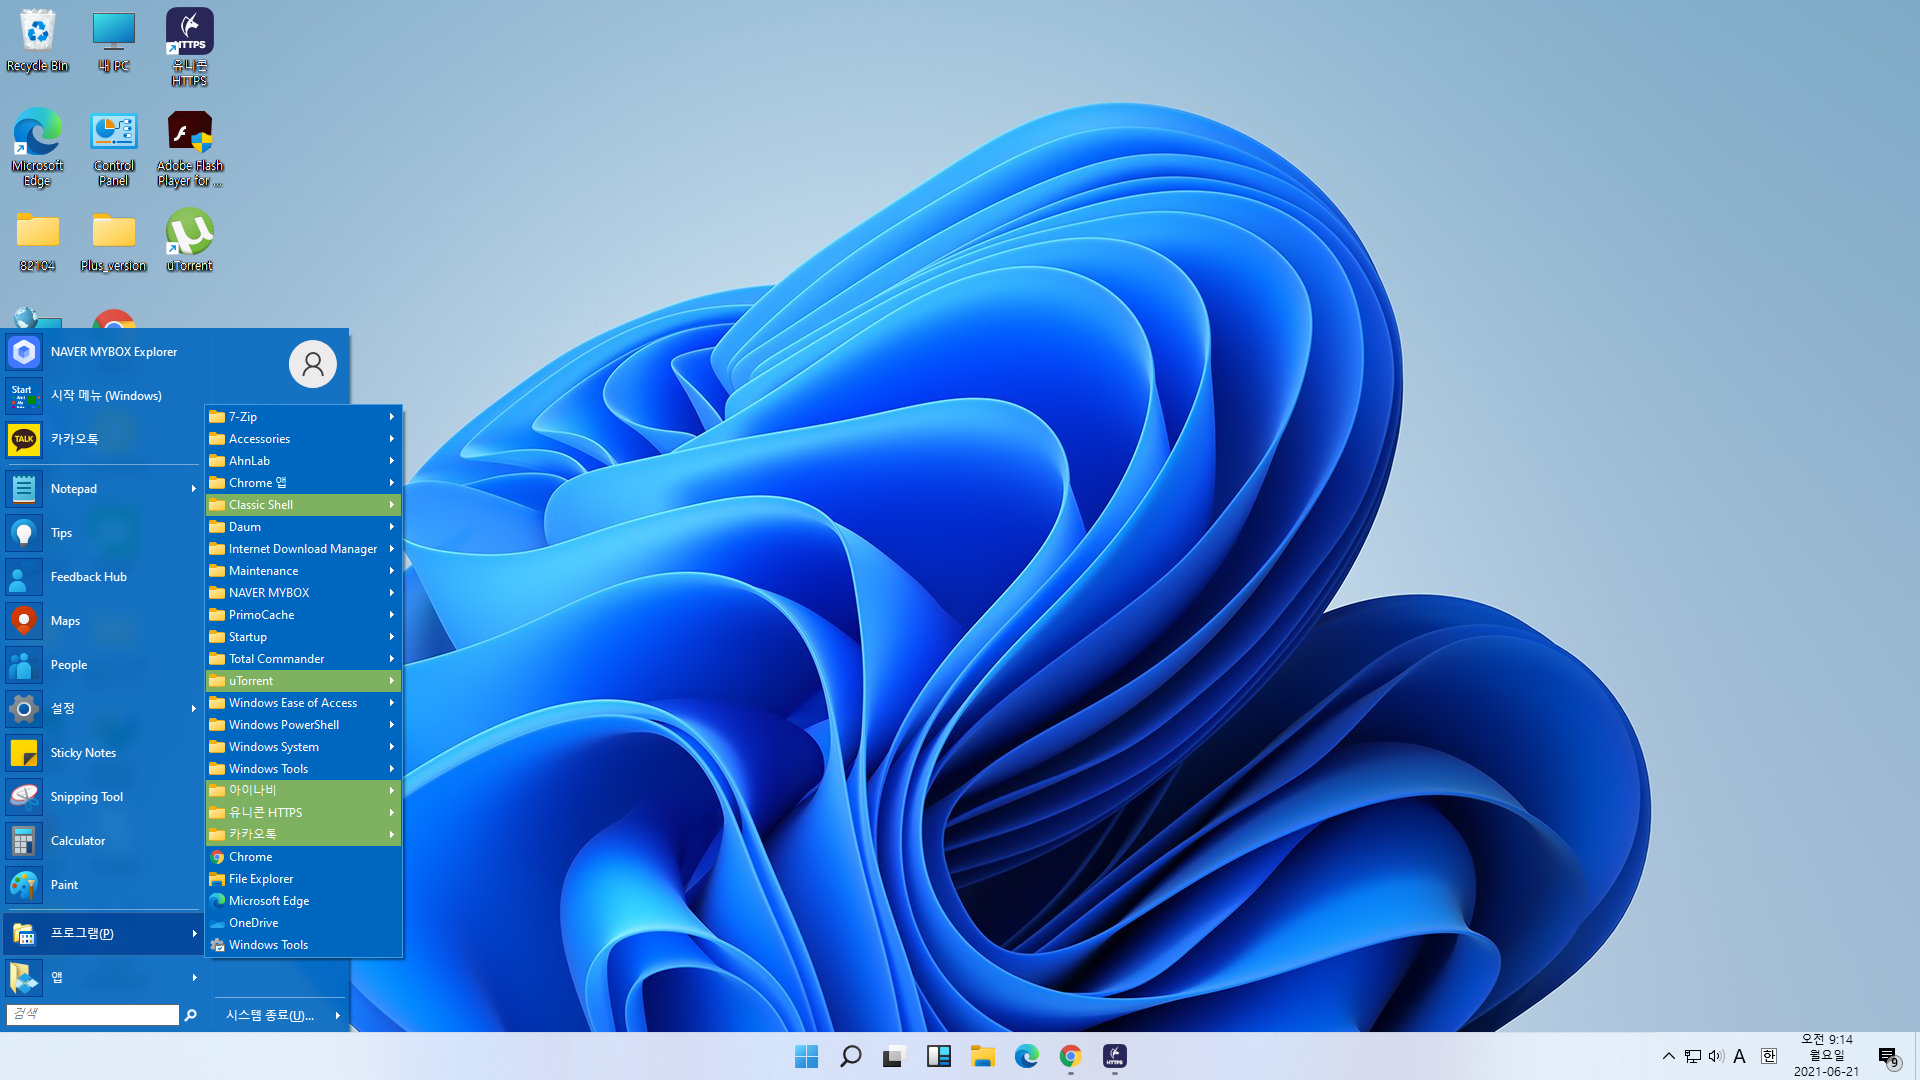Open notification center icon in tray
The image size is (1920, 1080).
click(1888, 1057)
